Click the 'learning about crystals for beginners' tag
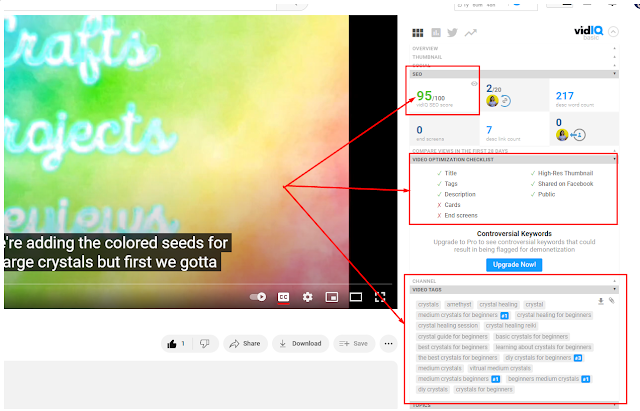The image size is (640, 411). click(543, 347)
